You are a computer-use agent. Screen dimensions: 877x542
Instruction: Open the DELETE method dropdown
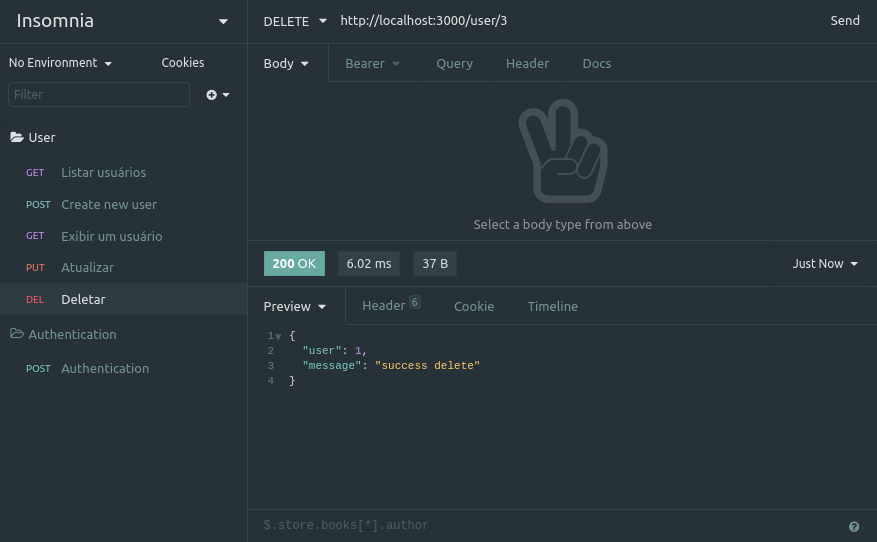click(x=295, y=21)
